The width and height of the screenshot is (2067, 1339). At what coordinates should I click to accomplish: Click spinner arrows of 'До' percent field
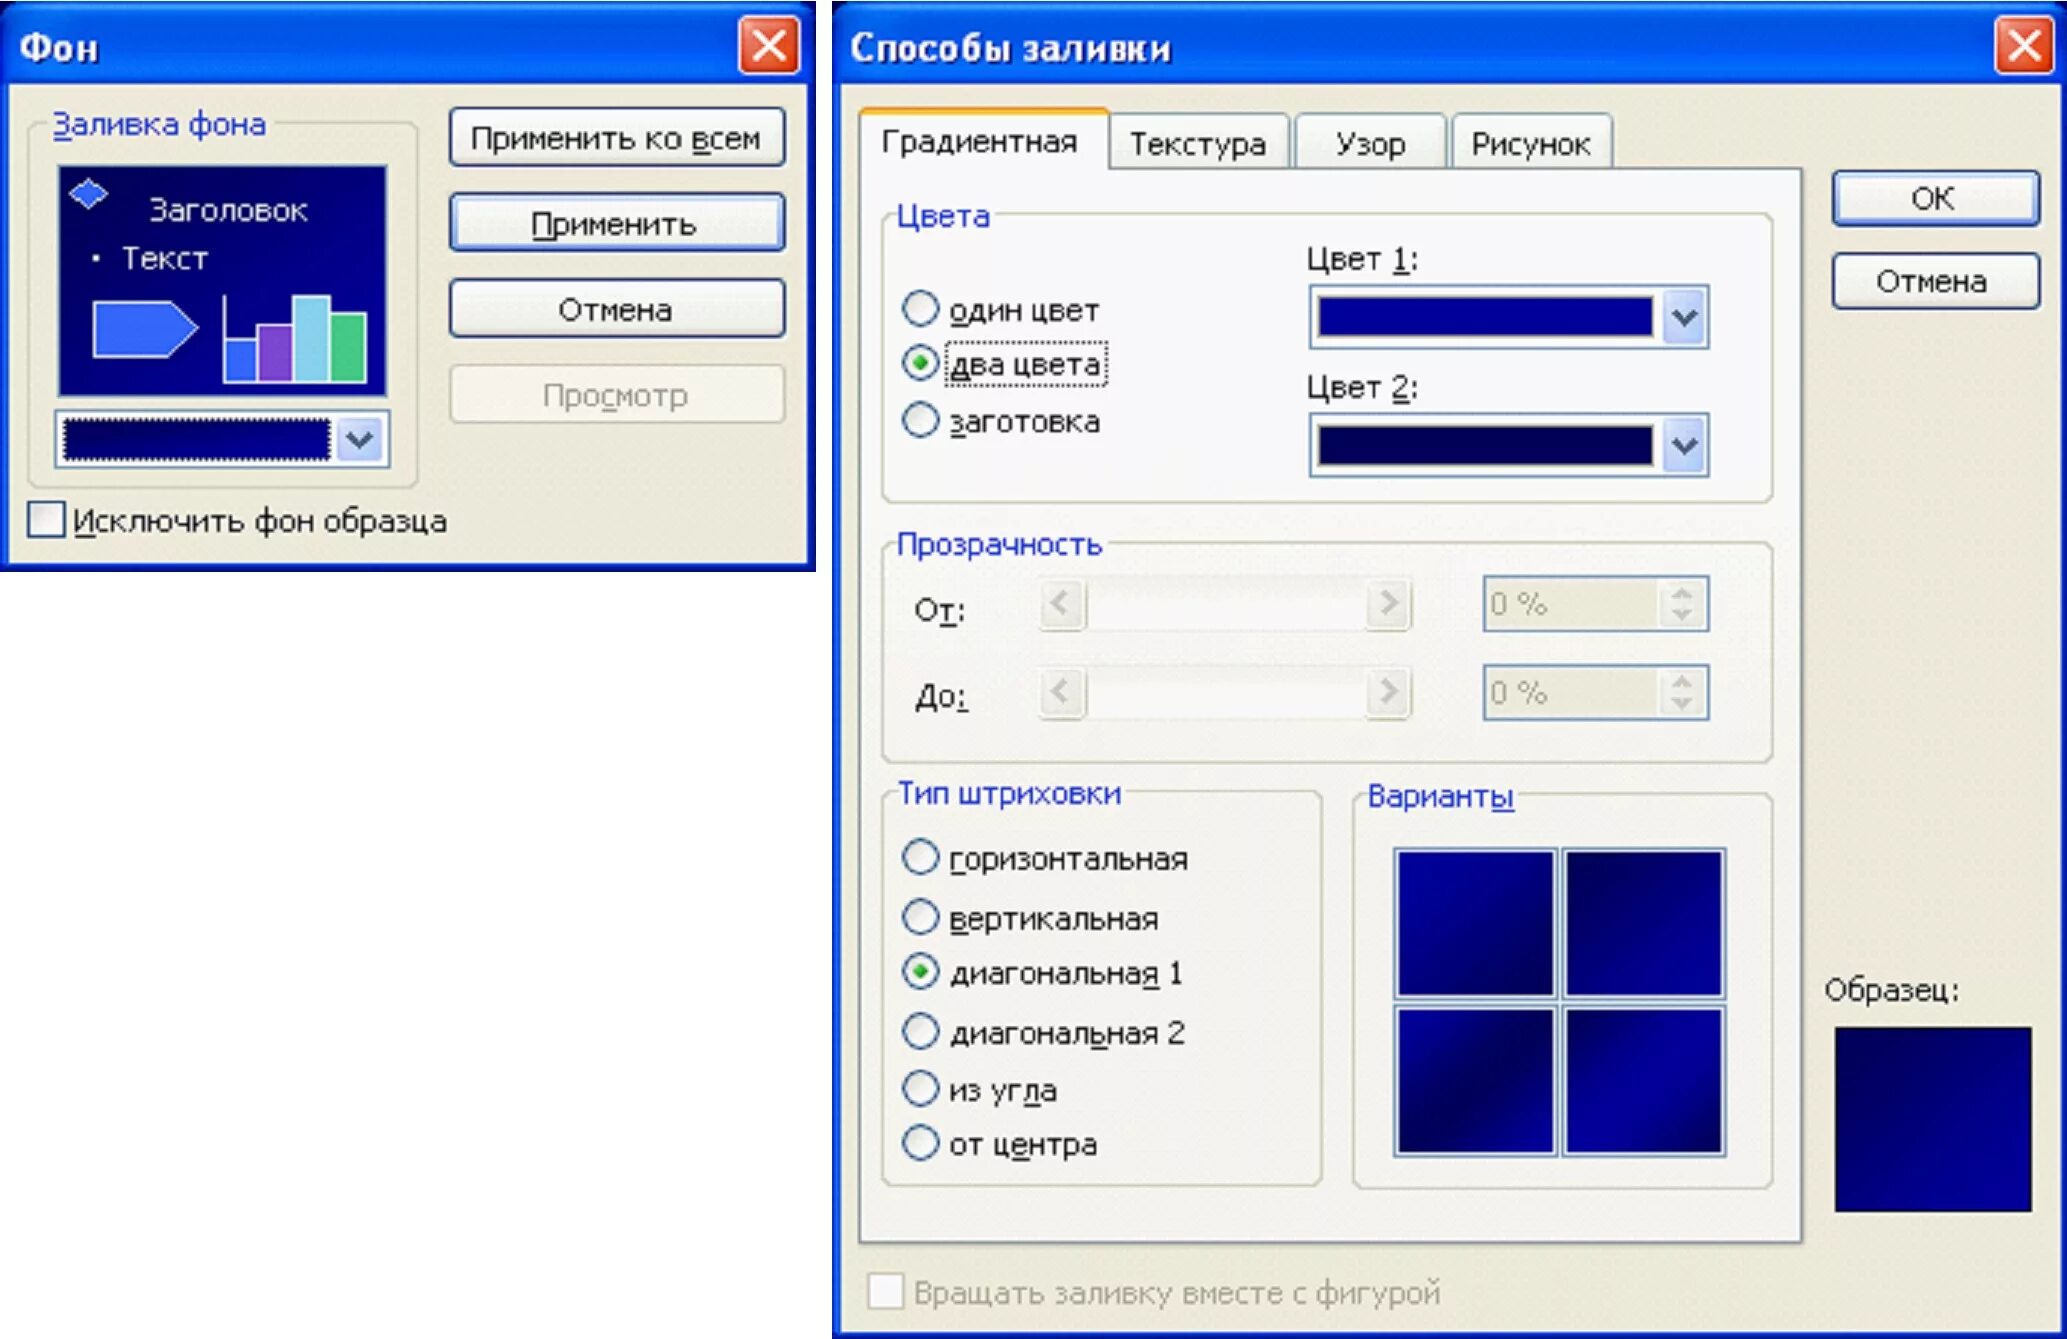coord(1682,692)
